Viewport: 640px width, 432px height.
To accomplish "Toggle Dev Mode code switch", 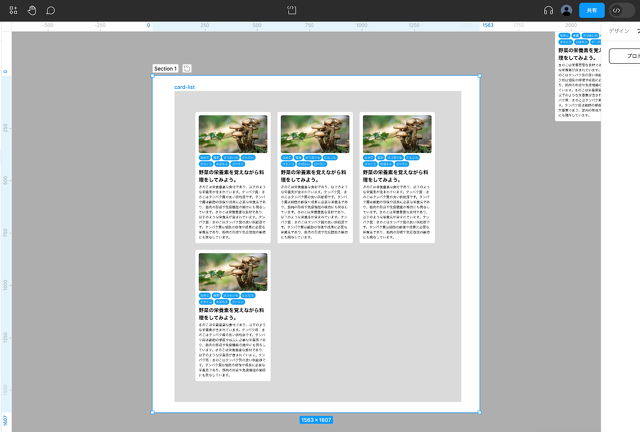I will [620, 10].
